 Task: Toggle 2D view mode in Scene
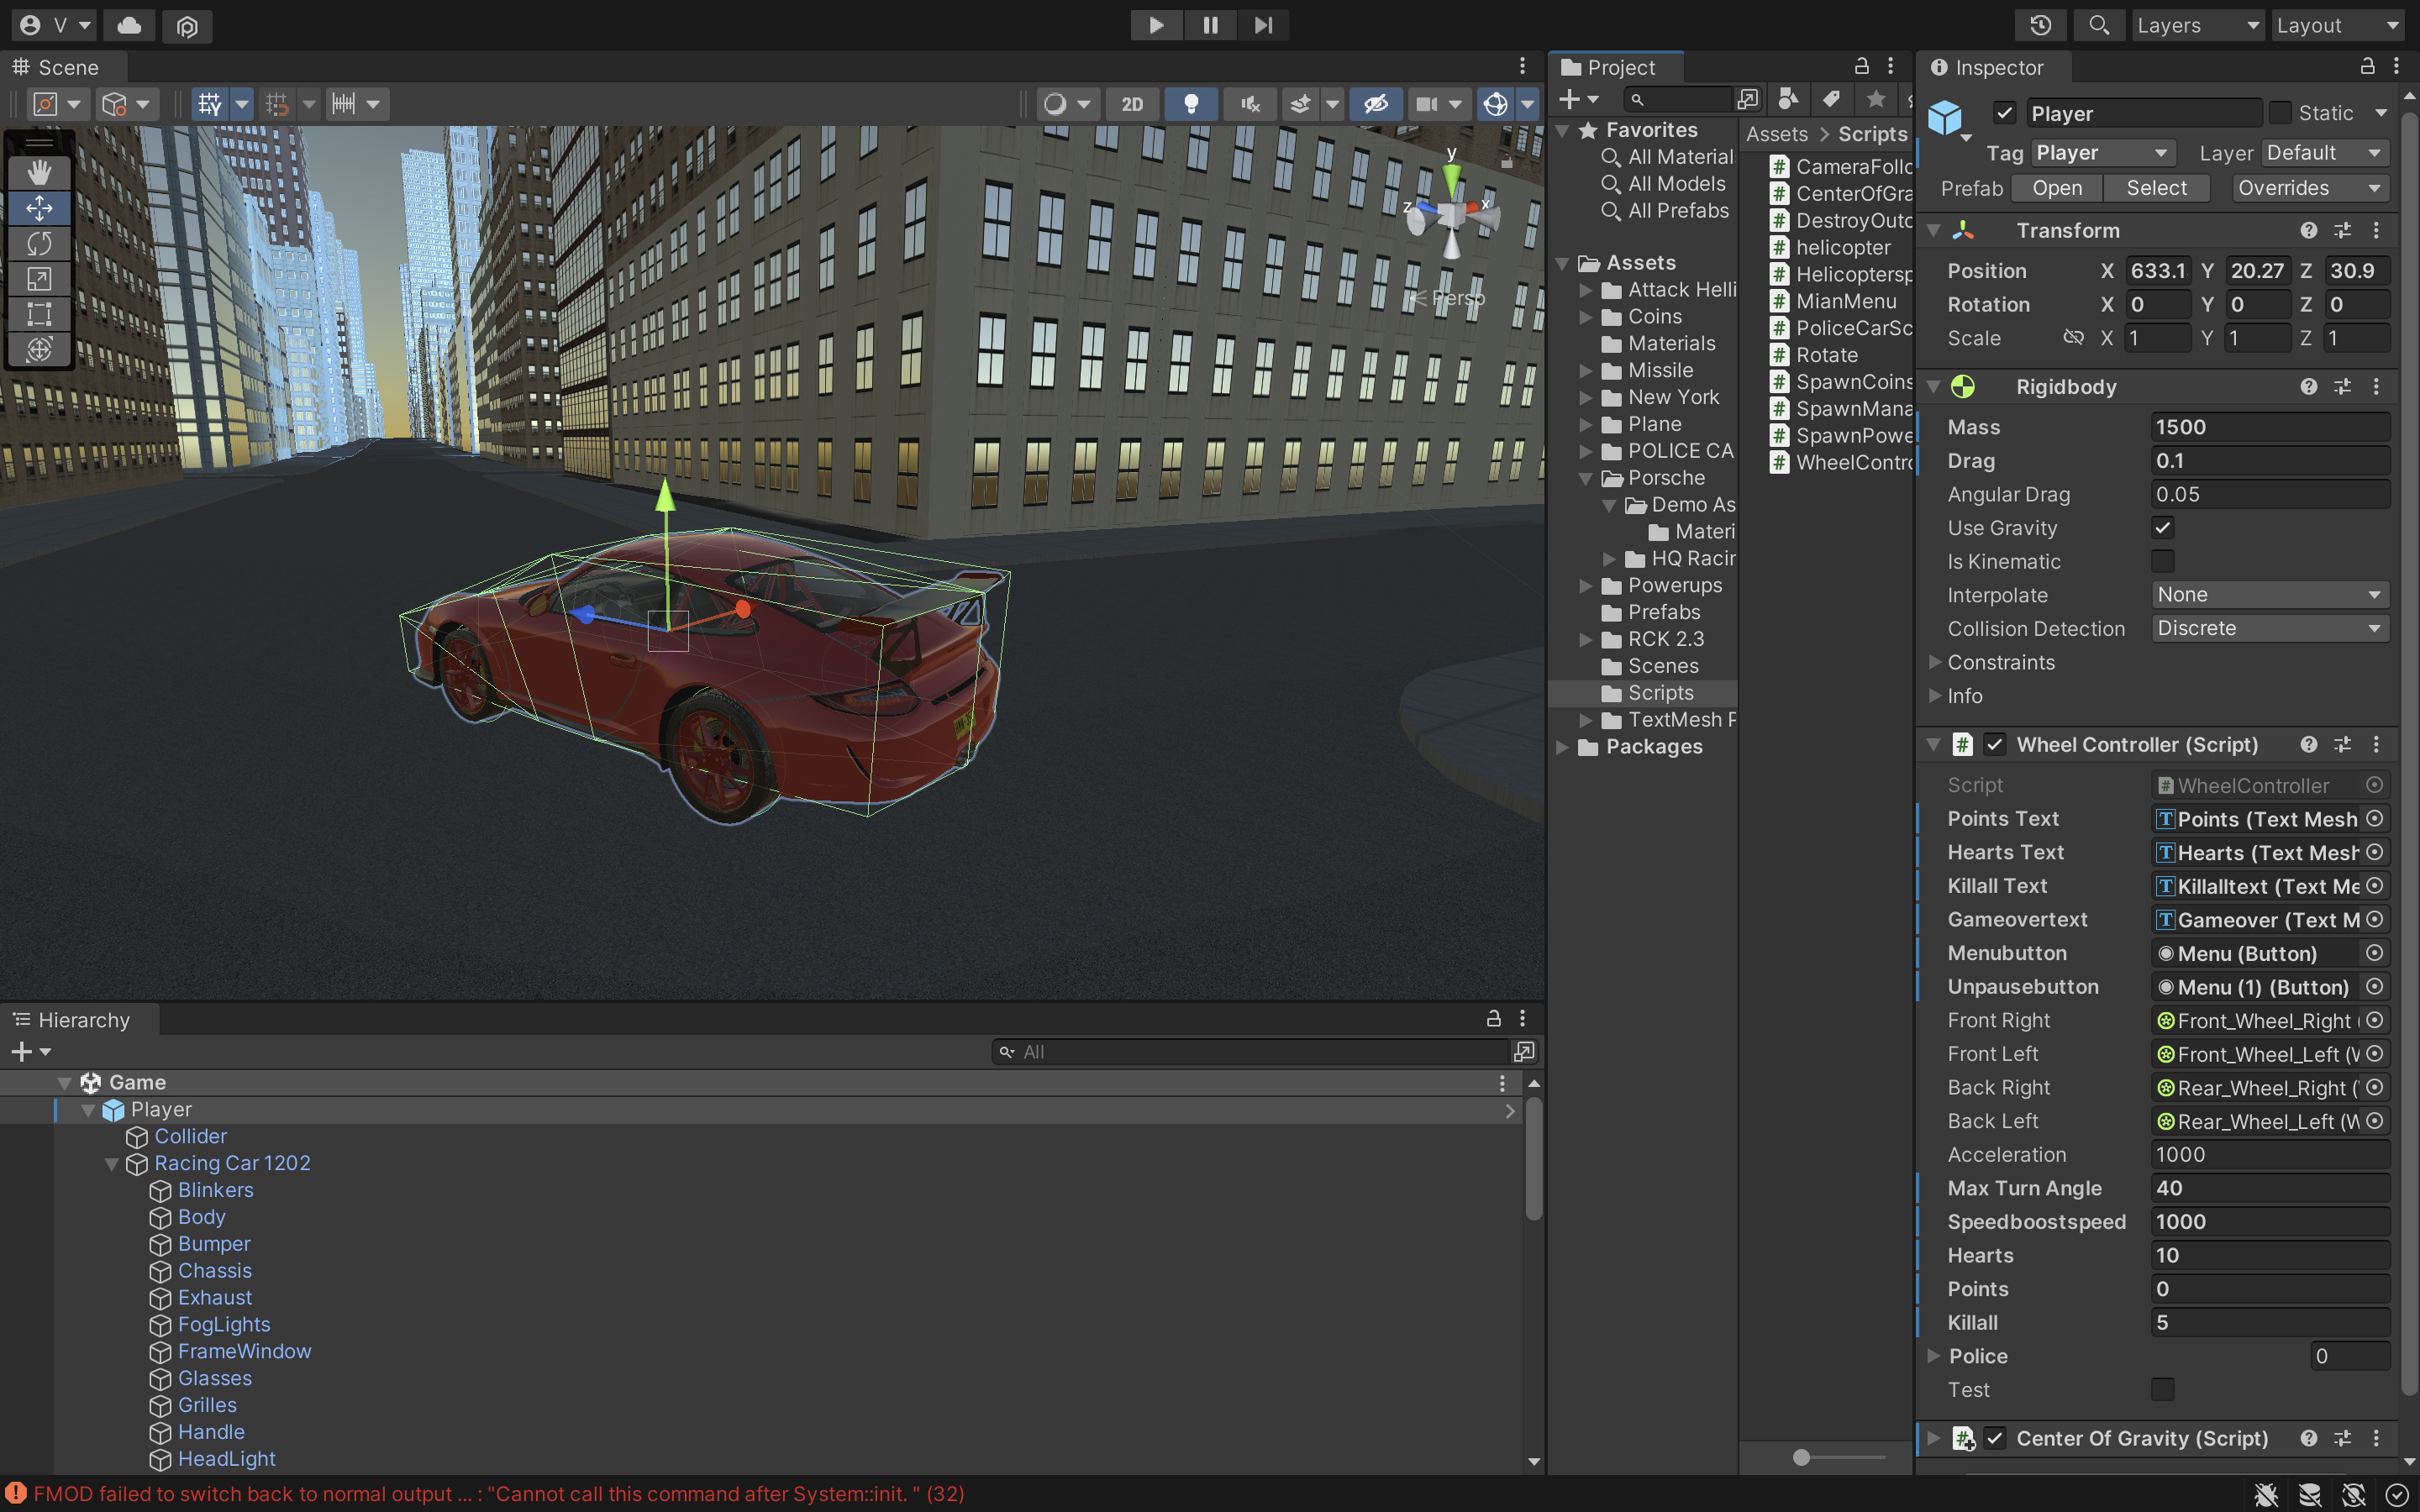click(1131, 104)
